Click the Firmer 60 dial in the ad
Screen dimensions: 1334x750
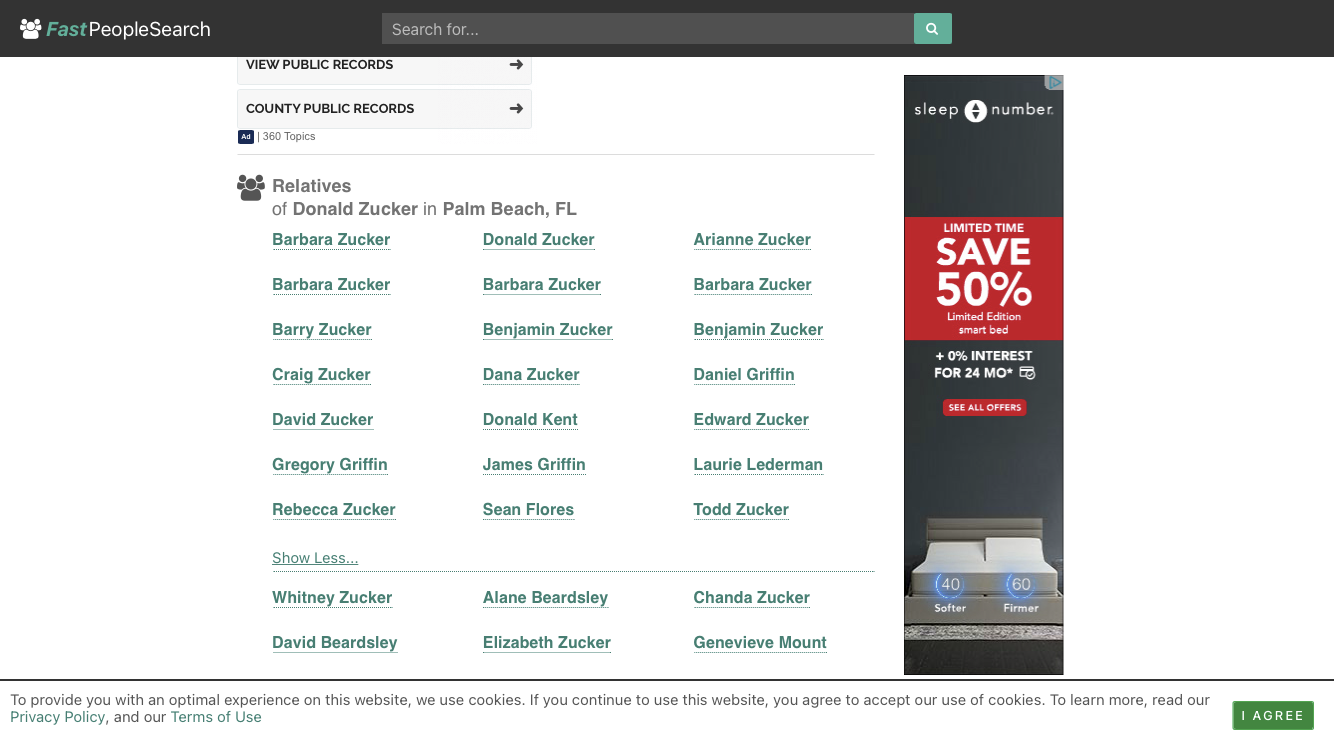click(x=1021, y=585)
